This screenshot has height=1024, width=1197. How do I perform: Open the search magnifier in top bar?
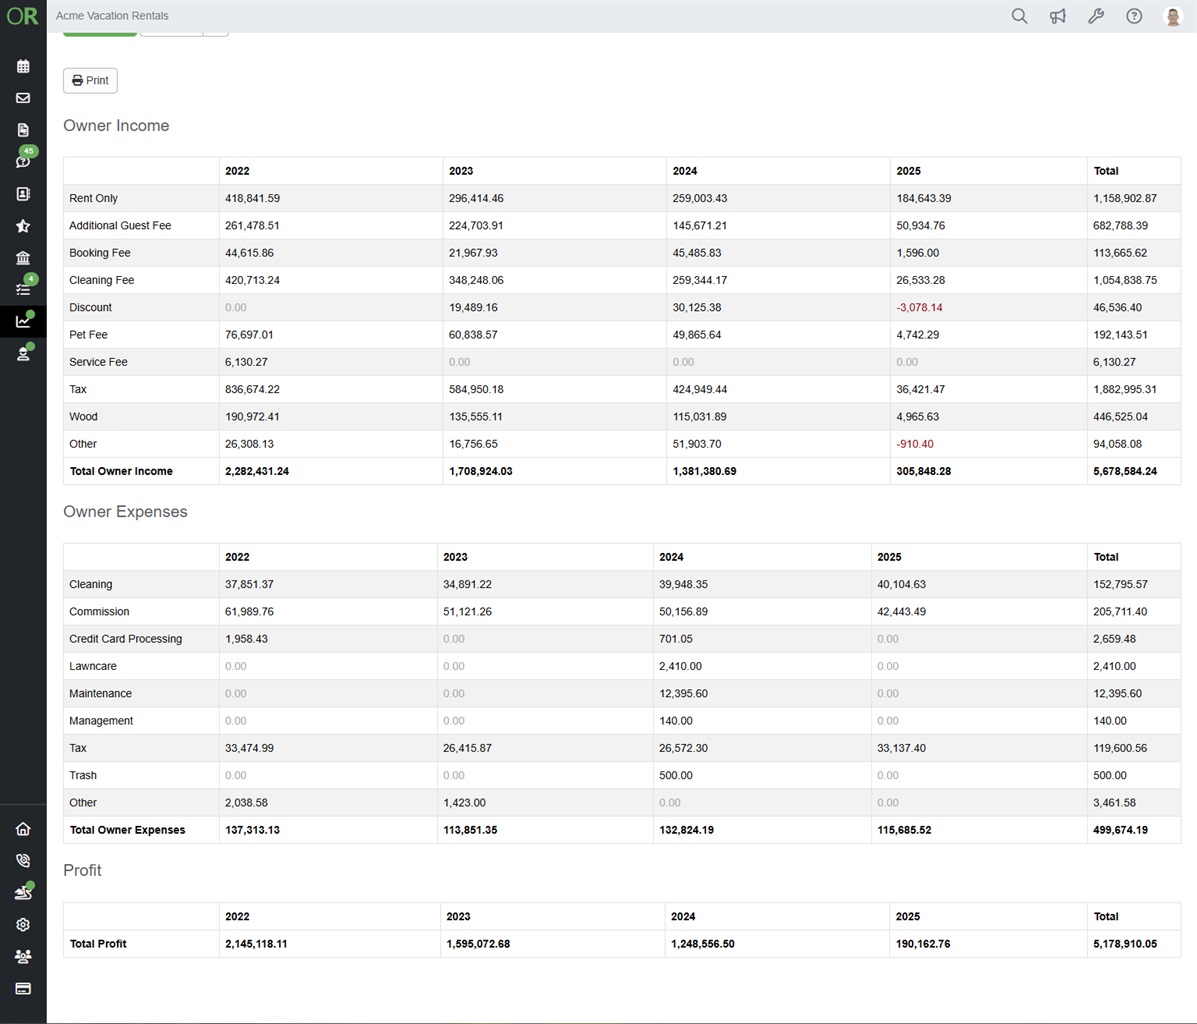(1019, 16)
